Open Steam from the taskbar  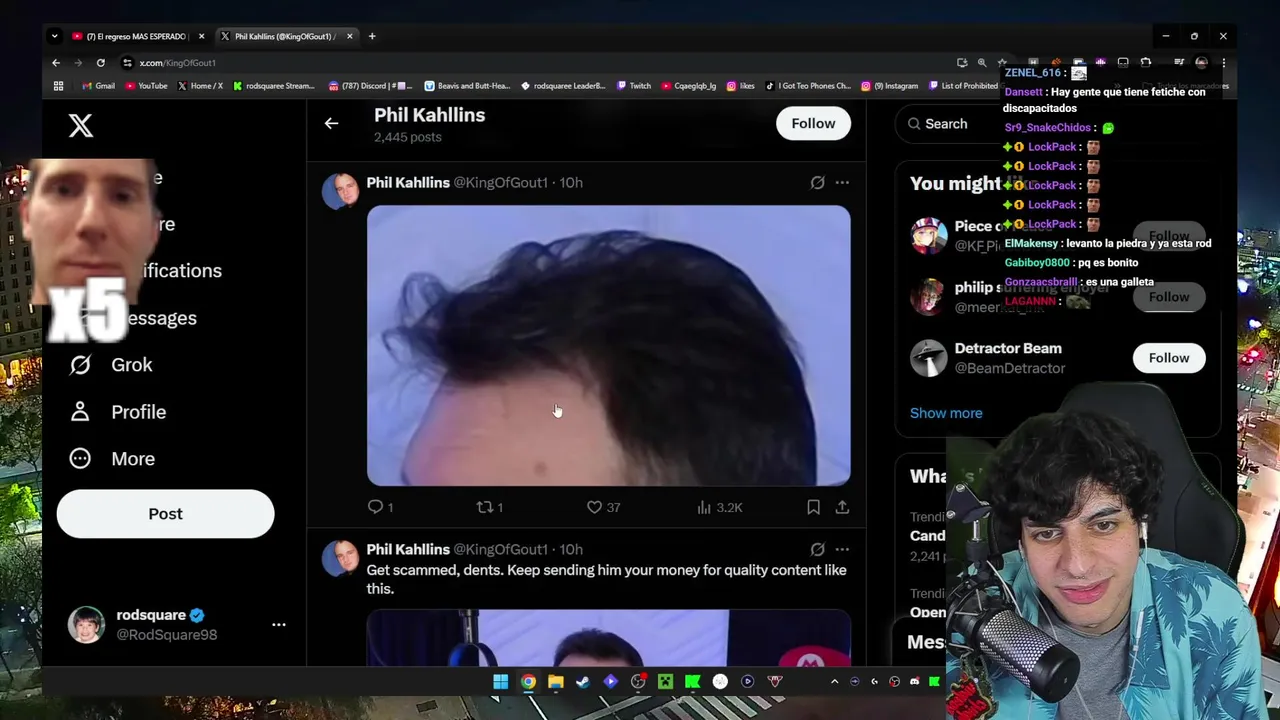(x=583, y=682)
